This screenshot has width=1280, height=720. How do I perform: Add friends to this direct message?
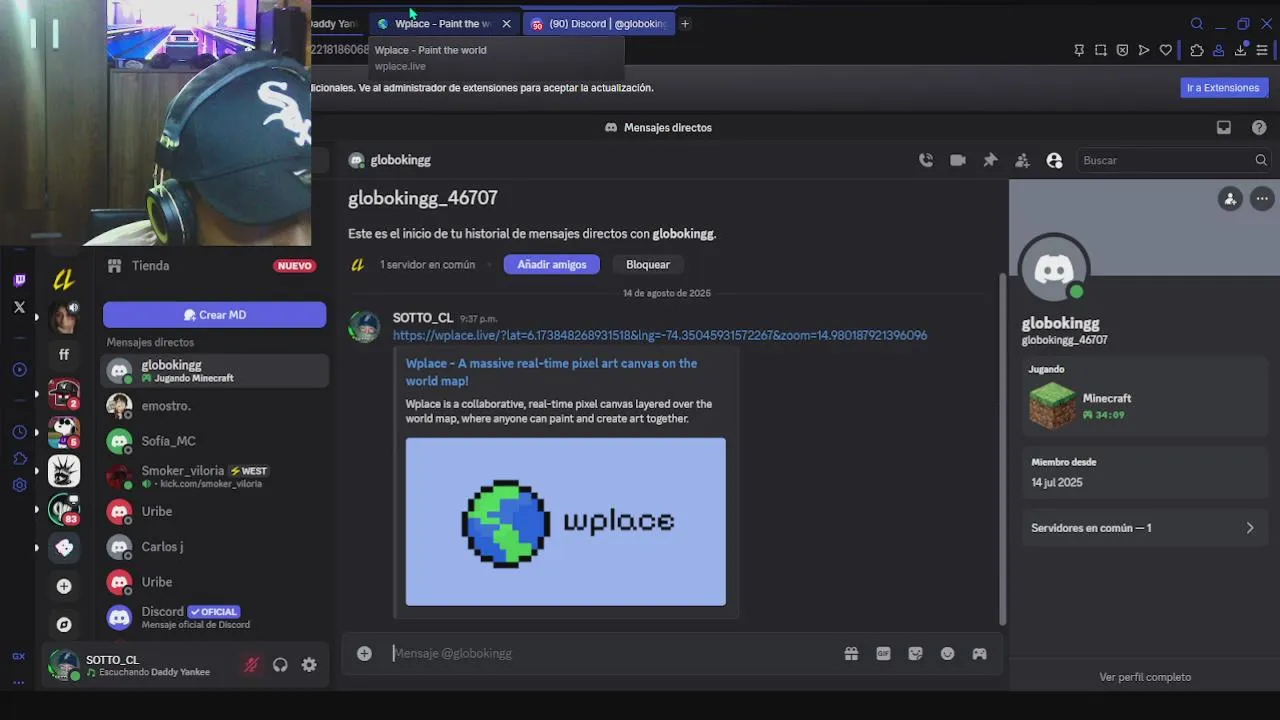[1022, 160]
